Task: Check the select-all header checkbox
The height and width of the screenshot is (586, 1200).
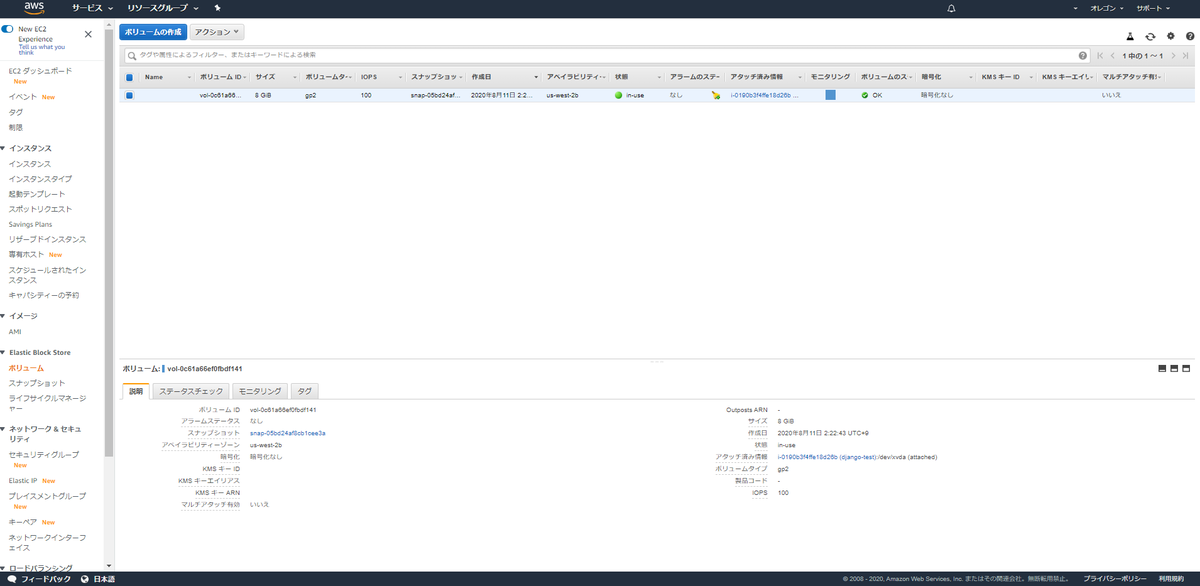Action: click(x=129, y=77)
